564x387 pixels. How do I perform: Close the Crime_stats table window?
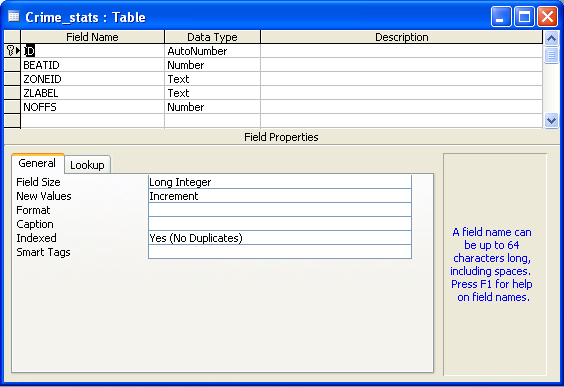pyautogui.click(x=547, y=17)
